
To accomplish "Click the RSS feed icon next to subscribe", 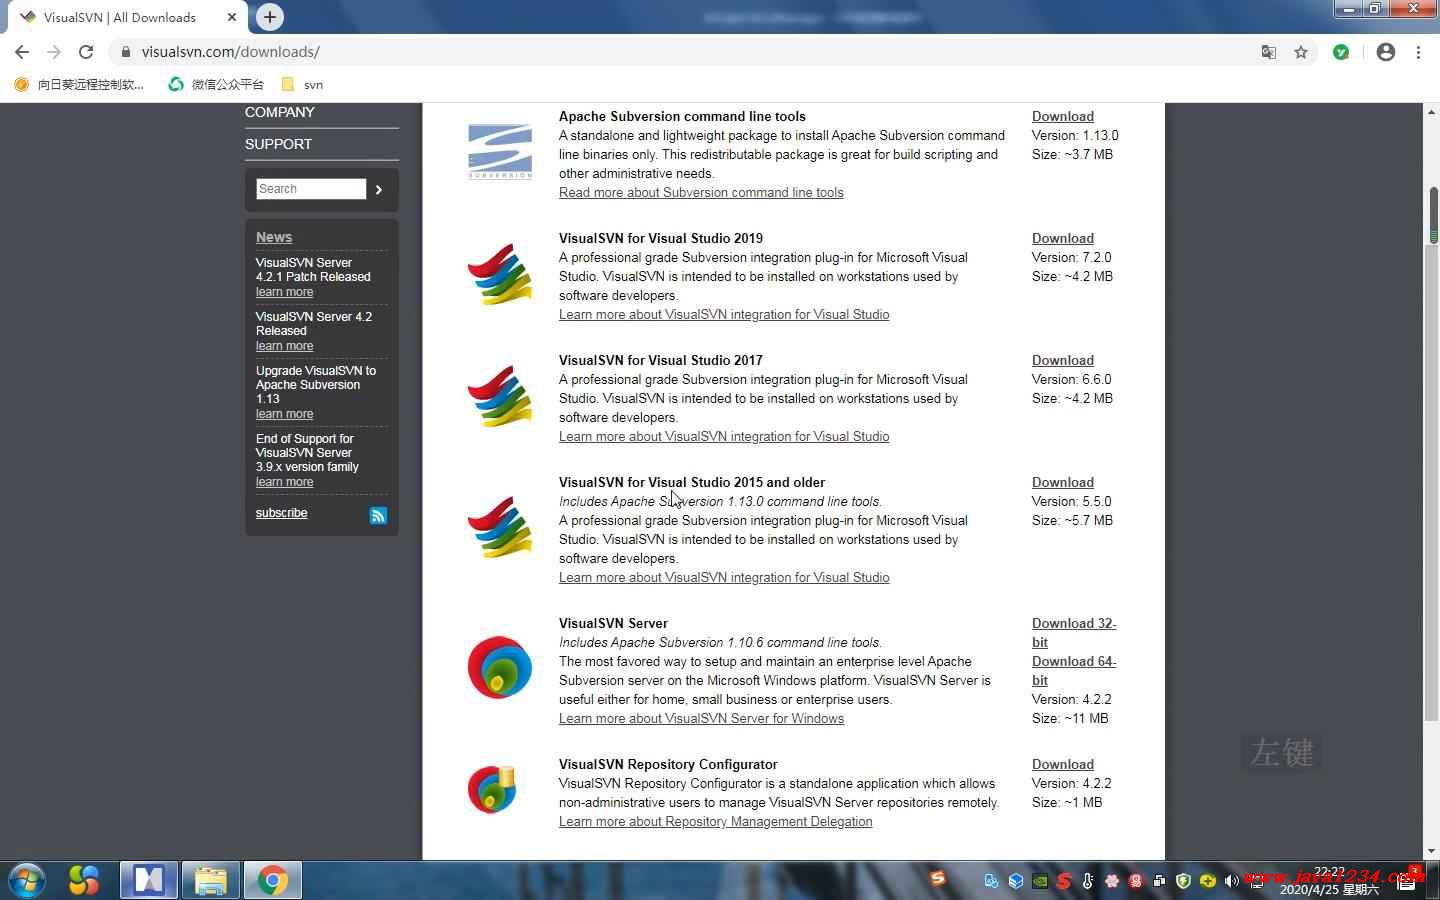I will coord(378,515).
